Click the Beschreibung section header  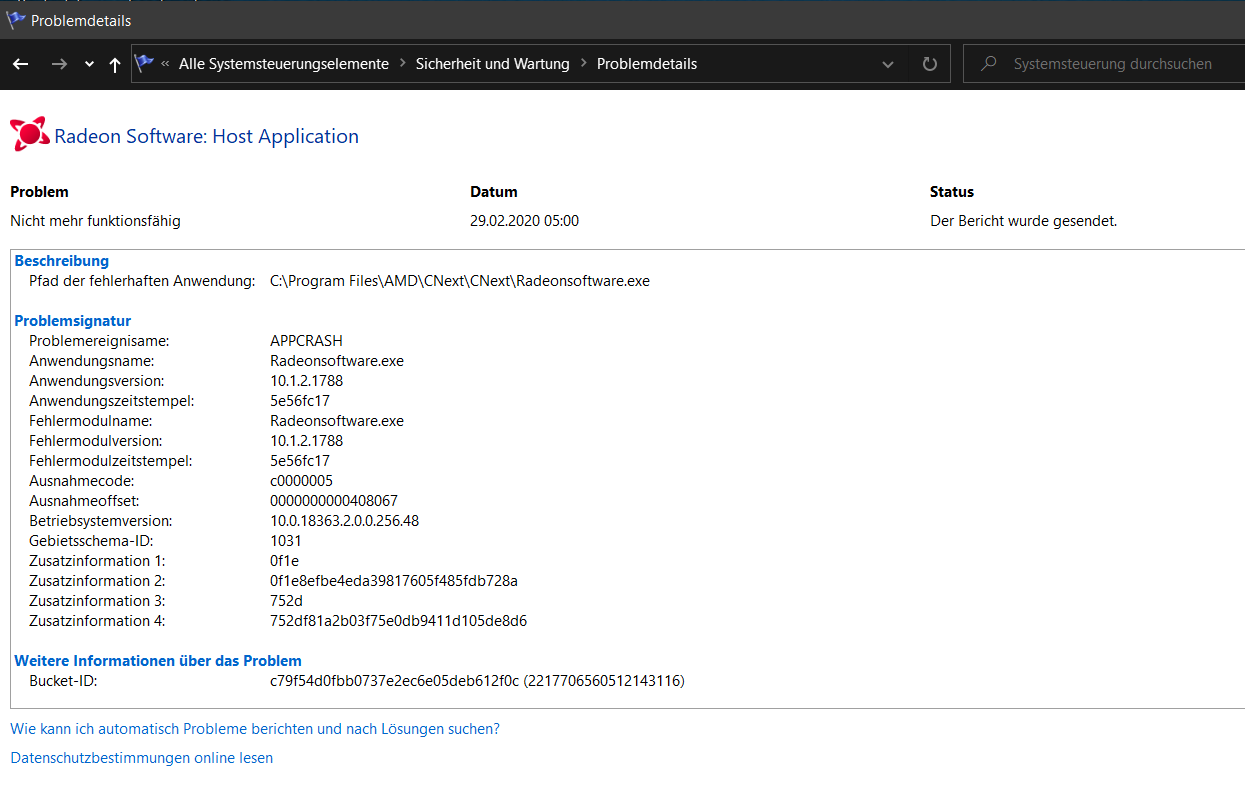[62, 261]
